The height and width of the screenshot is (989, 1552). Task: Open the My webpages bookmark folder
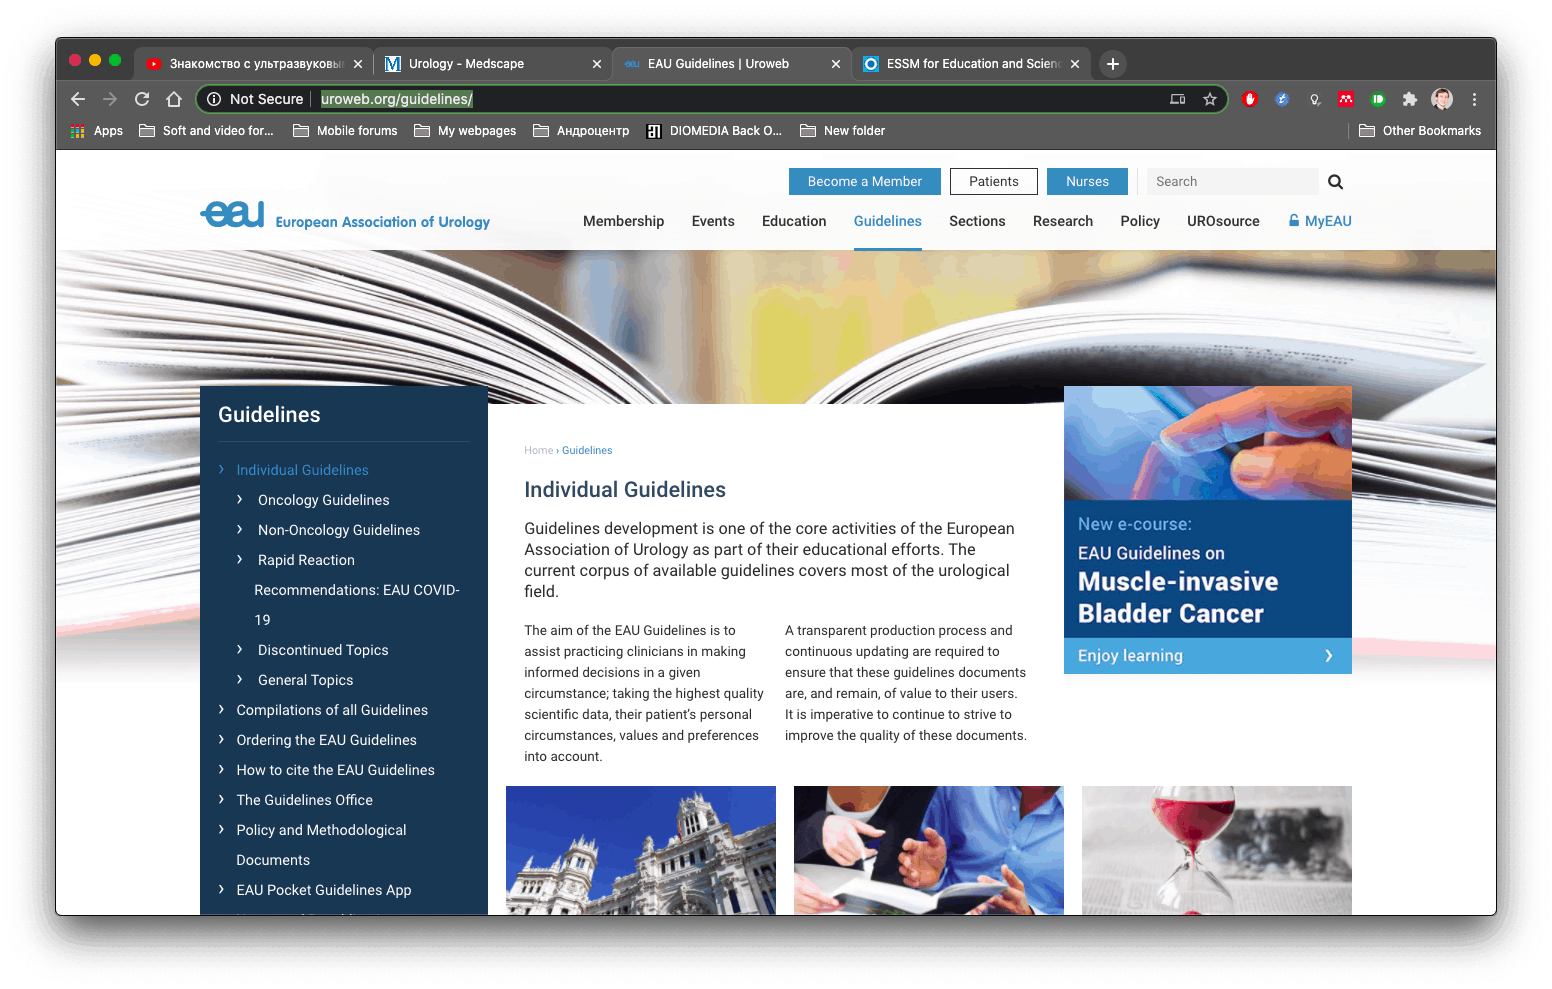coord(465,131)
